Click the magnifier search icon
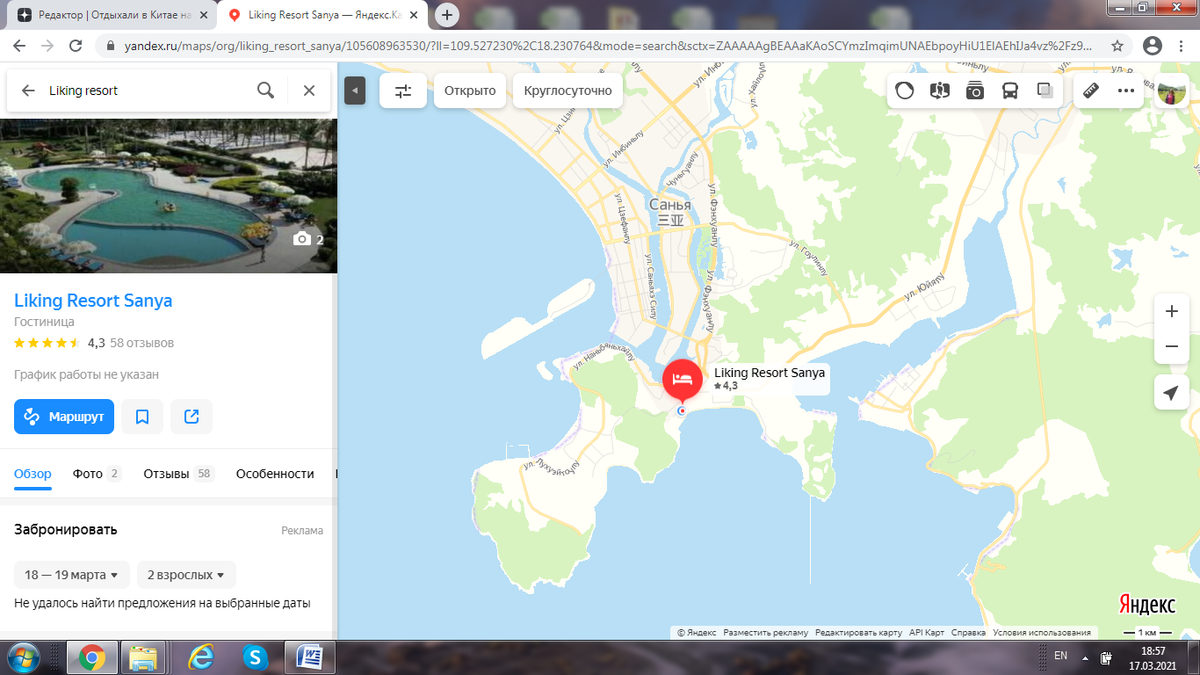Screen dimensions: 1200x675 266,90
